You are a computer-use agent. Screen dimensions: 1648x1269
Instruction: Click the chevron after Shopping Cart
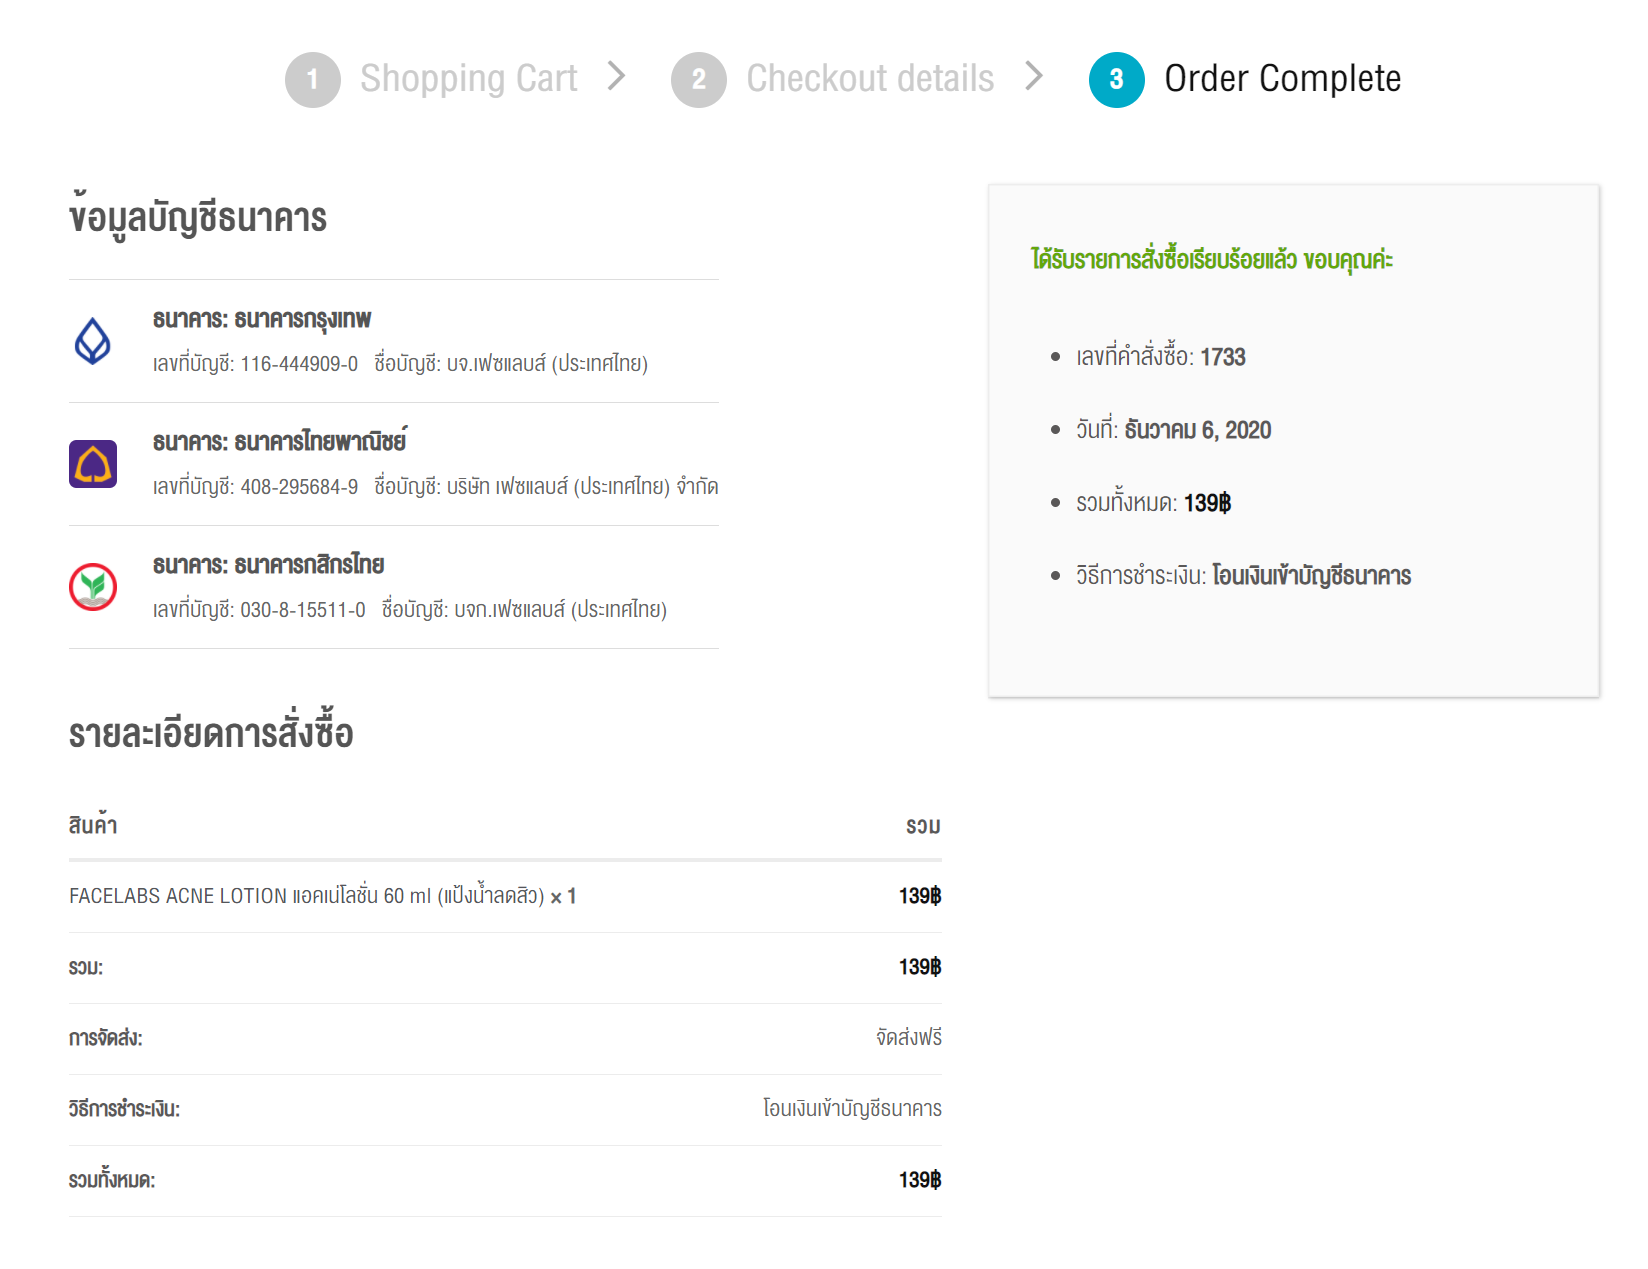click(617, 76)
